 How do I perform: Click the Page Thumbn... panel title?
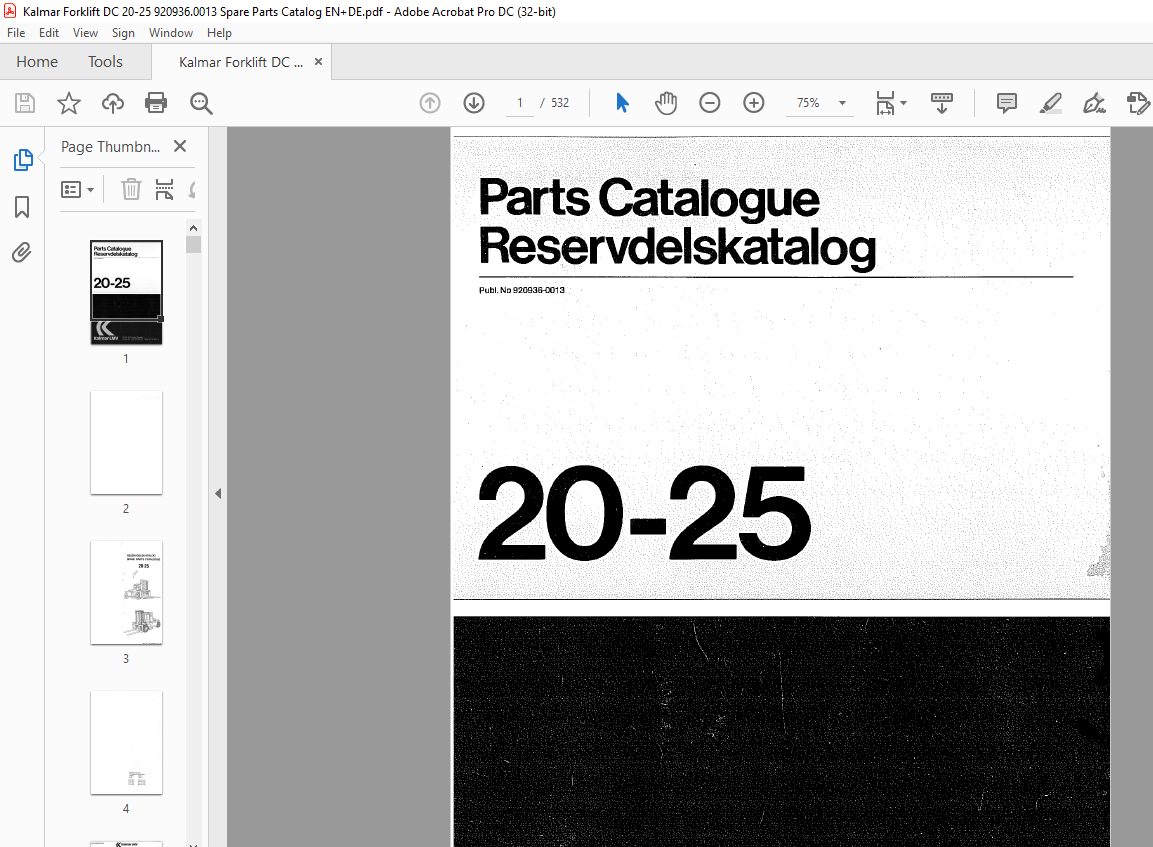point(110,146)
